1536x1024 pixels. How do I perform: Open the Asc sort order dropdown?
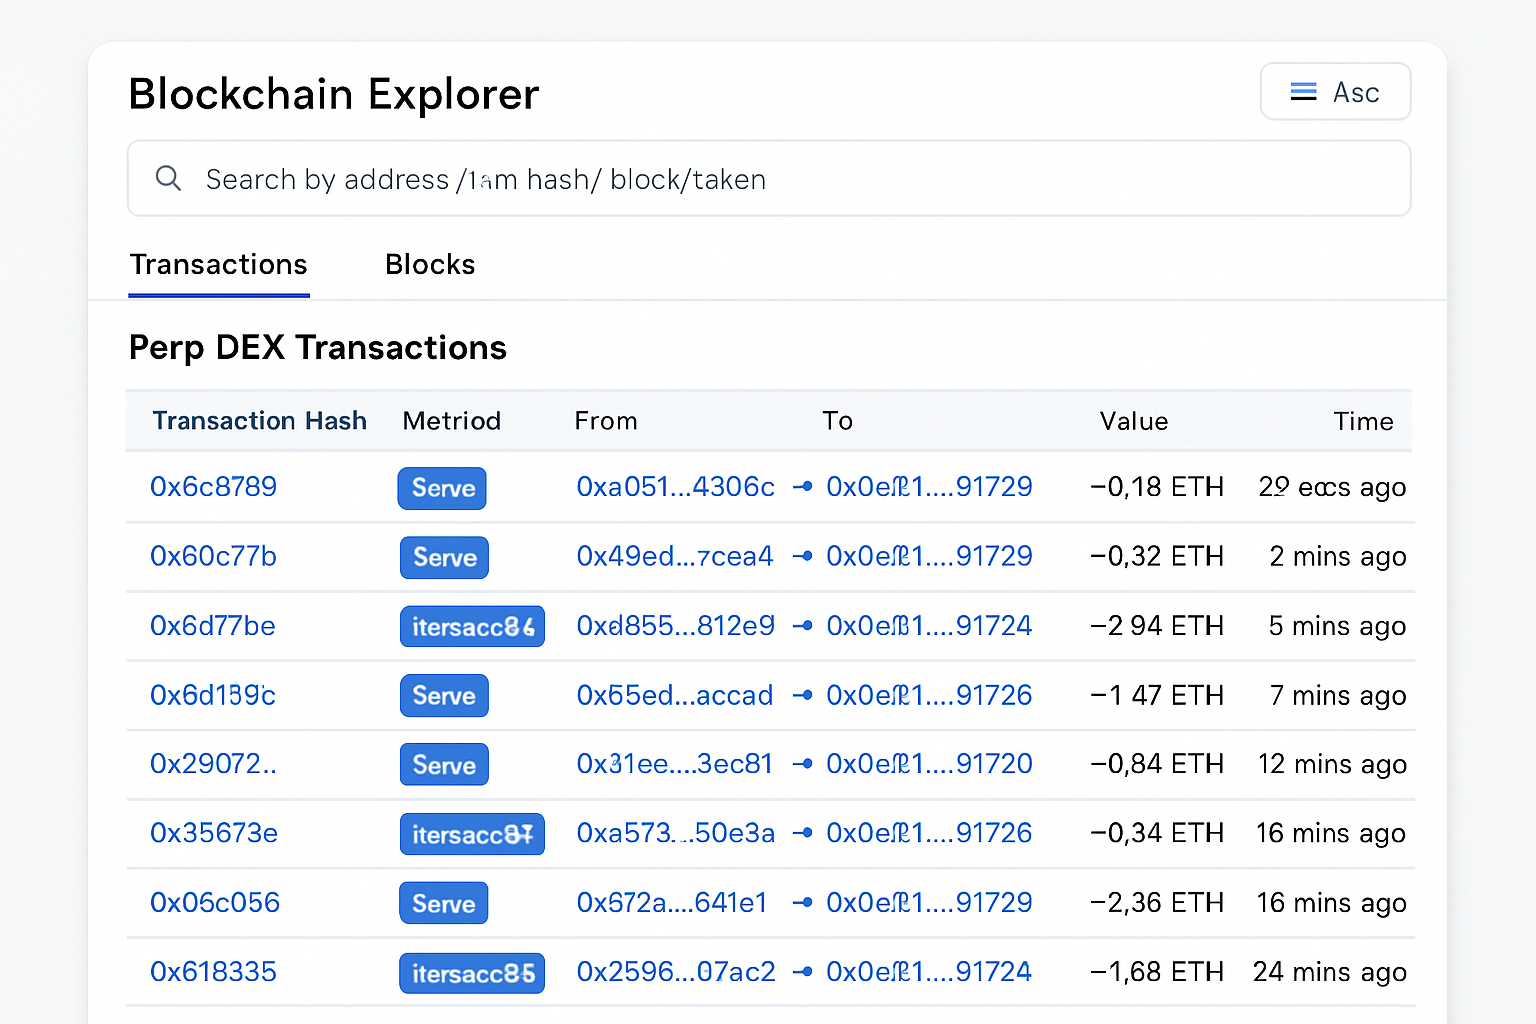point(1336,91)
